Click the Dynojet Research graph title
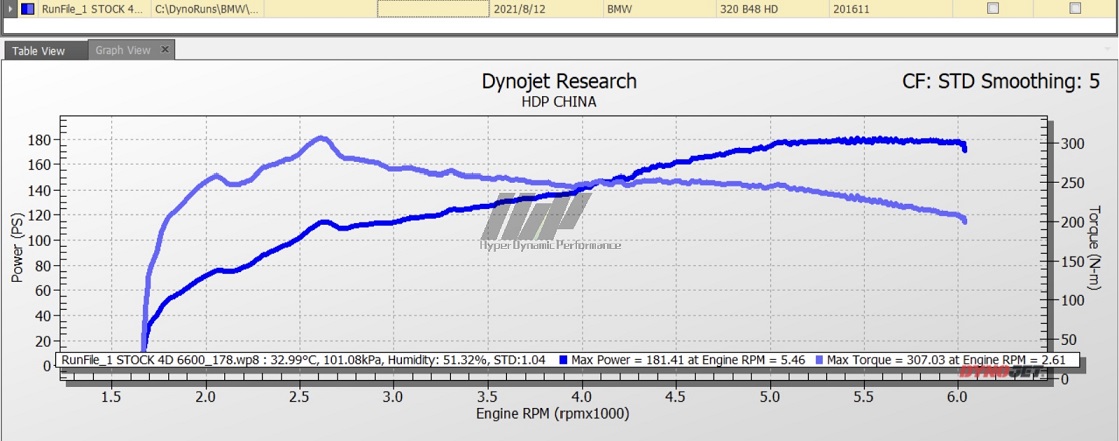The height and width of the screenshot is (441, 1119). pos(558,81)
